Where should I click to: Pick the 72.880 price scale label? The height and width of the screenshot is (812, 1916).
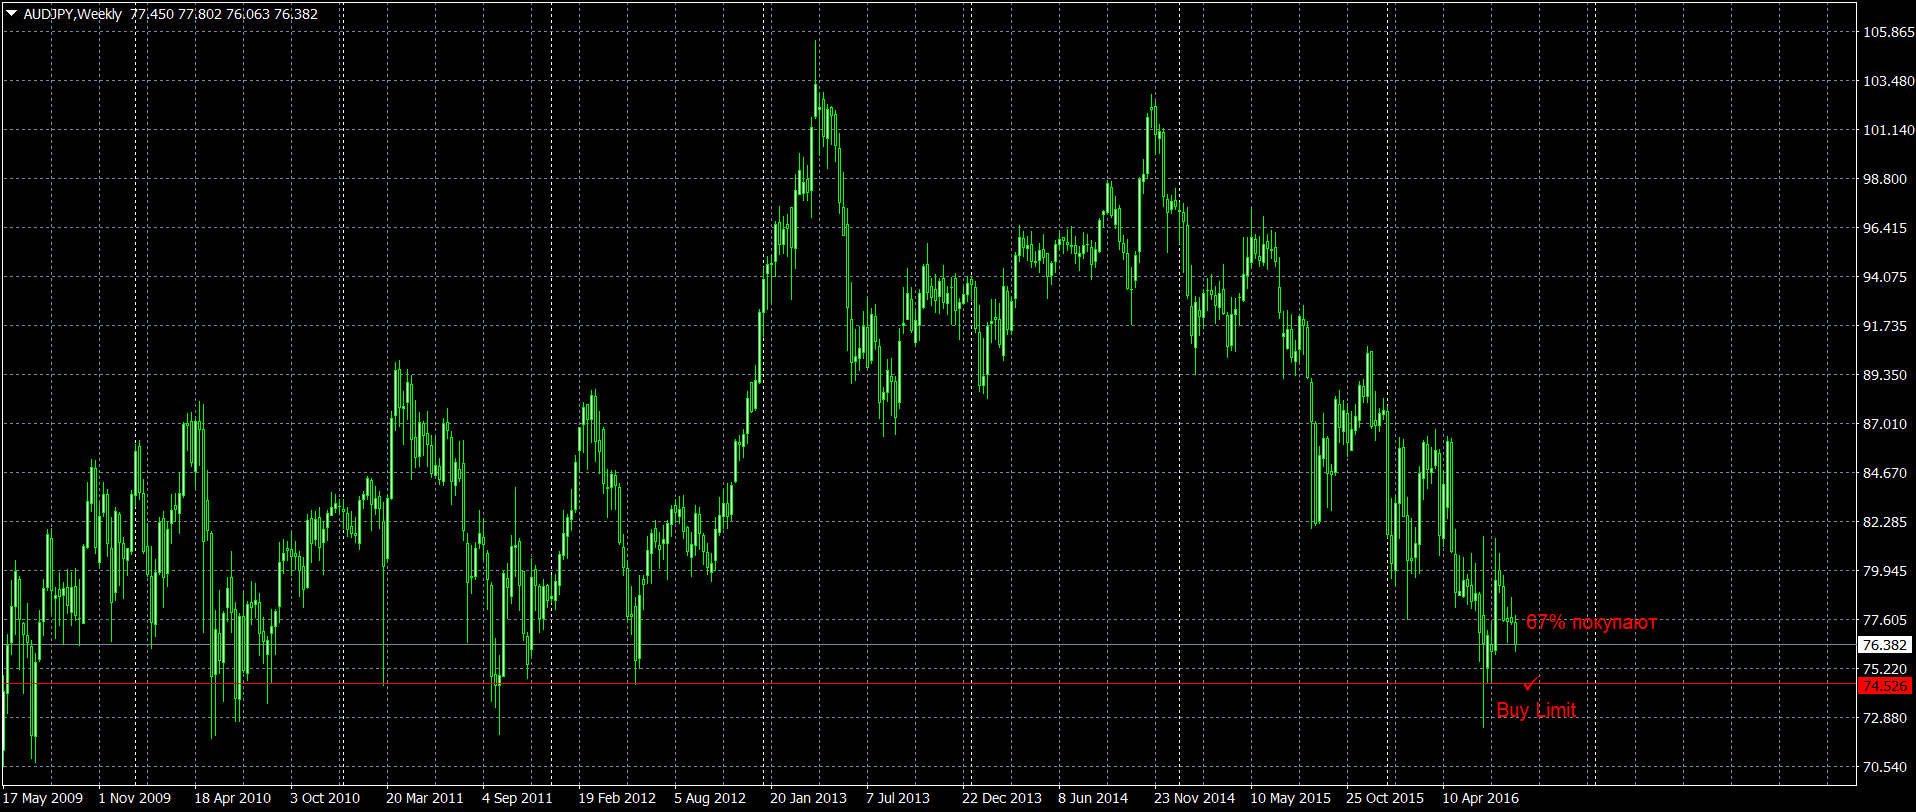[x=1885, y=718]
